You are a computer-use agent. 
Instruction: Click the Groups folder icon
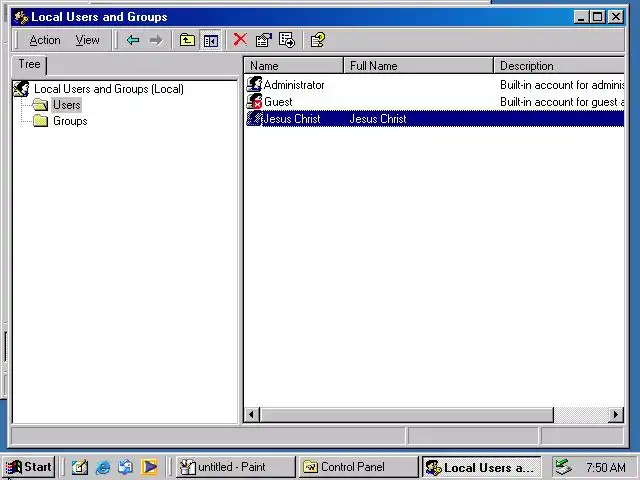point(40,121)
